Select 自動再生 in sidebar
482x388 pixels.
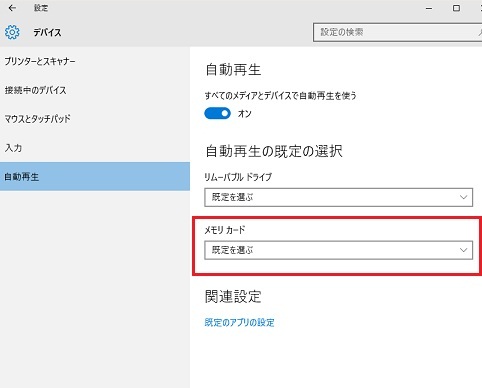(95, 176)
